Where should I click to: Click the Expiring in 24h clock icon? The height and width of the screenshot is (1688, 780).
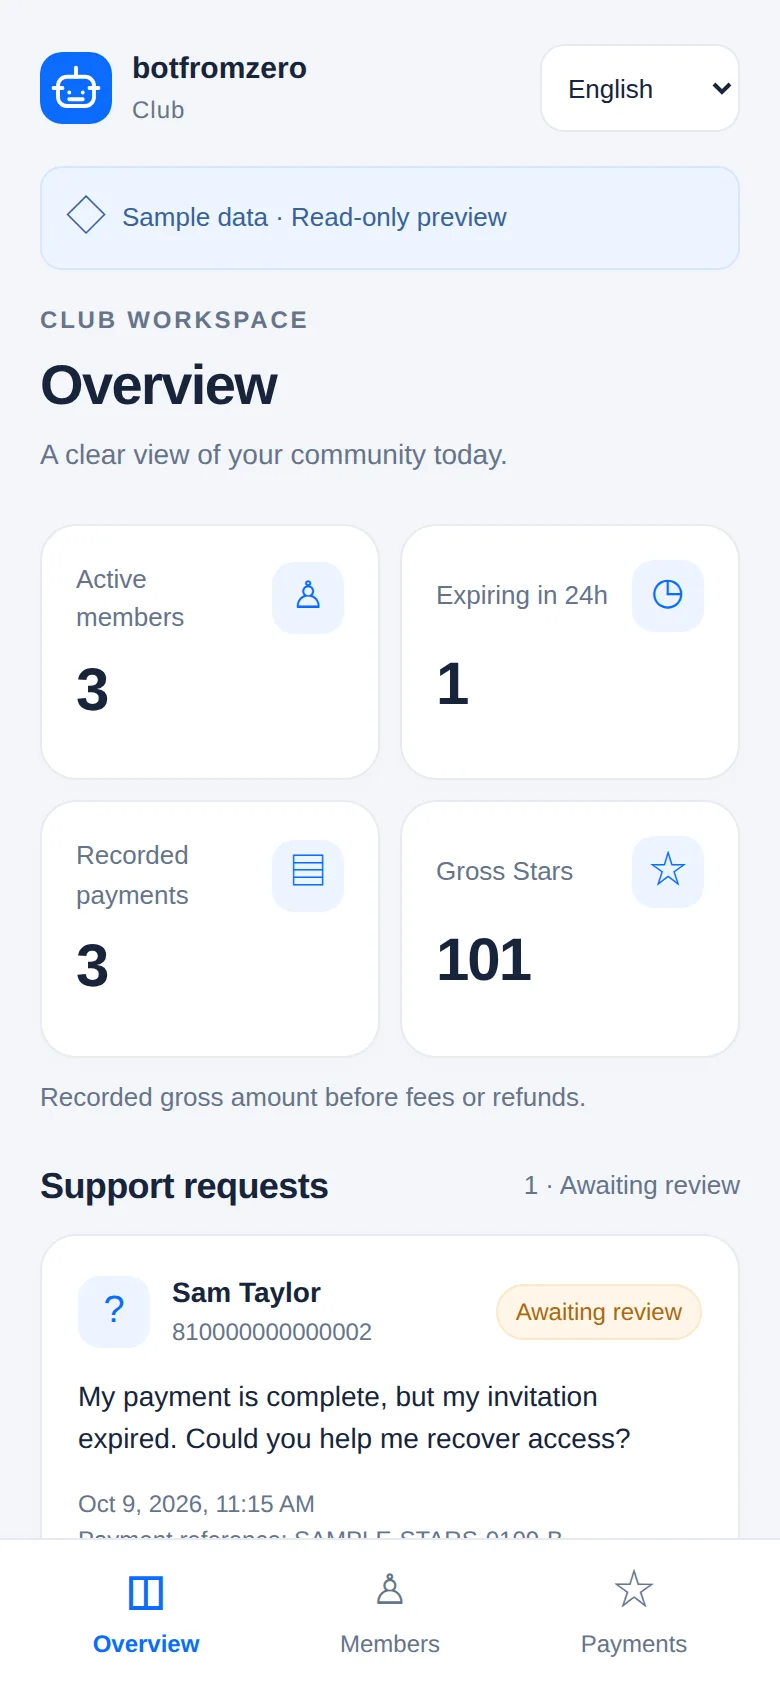click(668, 595)
